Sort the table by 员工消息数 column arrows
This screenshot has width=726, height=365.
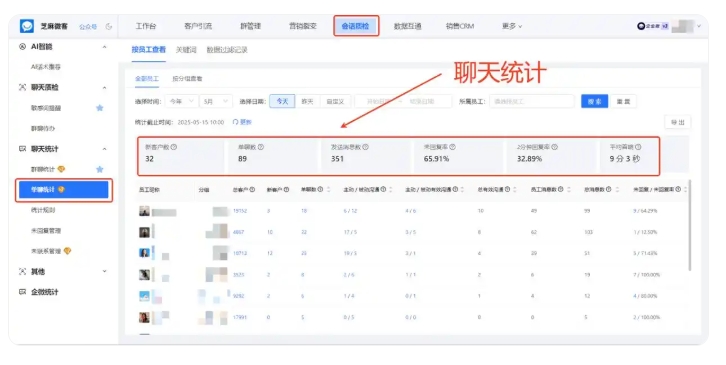[569, 189]
